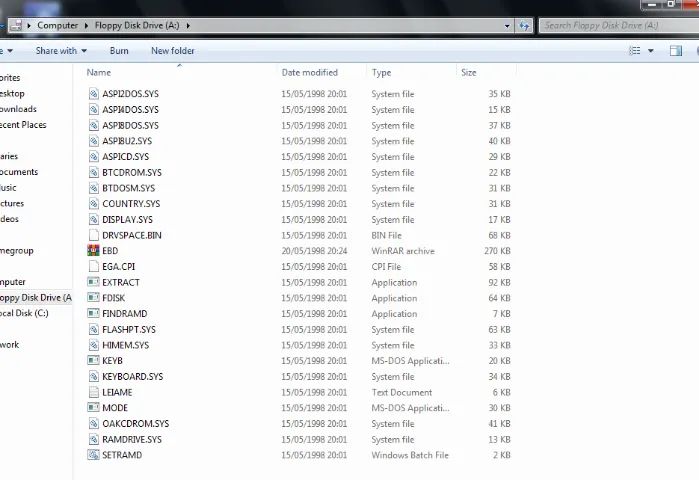Sort by the Name column header
699x480 pixels.
[x=99, y=72]
